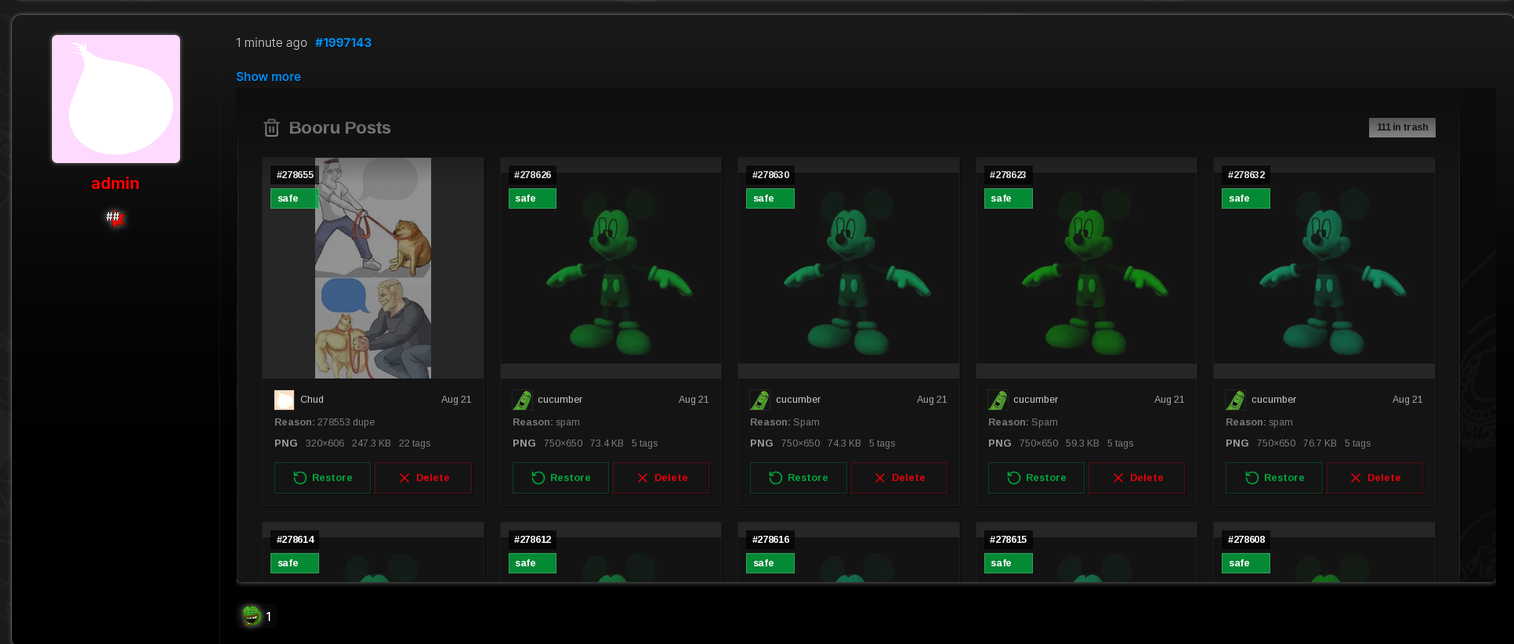The width and height of the screenshot is (1514, 644).
Task: Delete post #278623 permanently
Action: 1137,478
